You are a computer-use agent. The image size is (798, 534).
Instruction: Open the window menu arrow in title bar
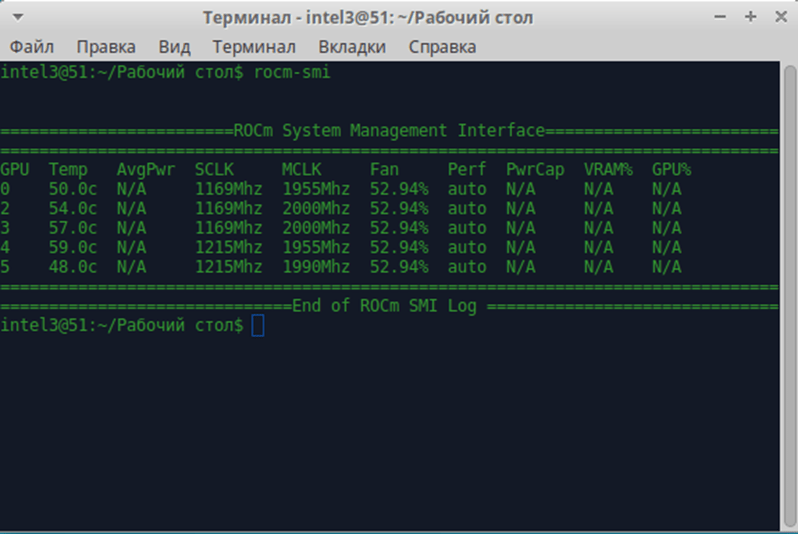(18, 17)
